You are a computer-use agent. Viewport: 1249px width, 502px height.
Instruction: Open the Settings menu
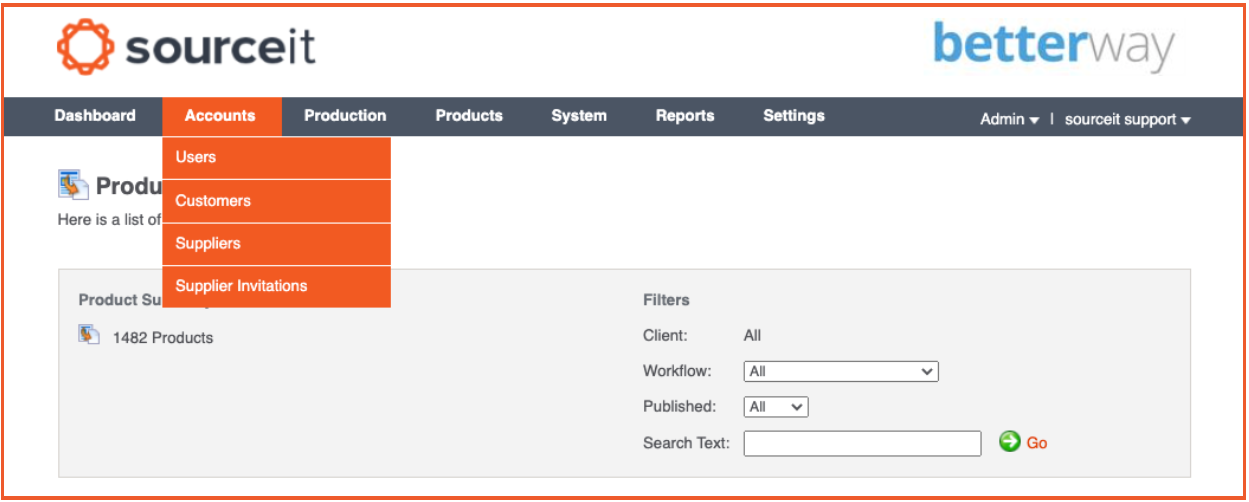(x=794, y=116)
